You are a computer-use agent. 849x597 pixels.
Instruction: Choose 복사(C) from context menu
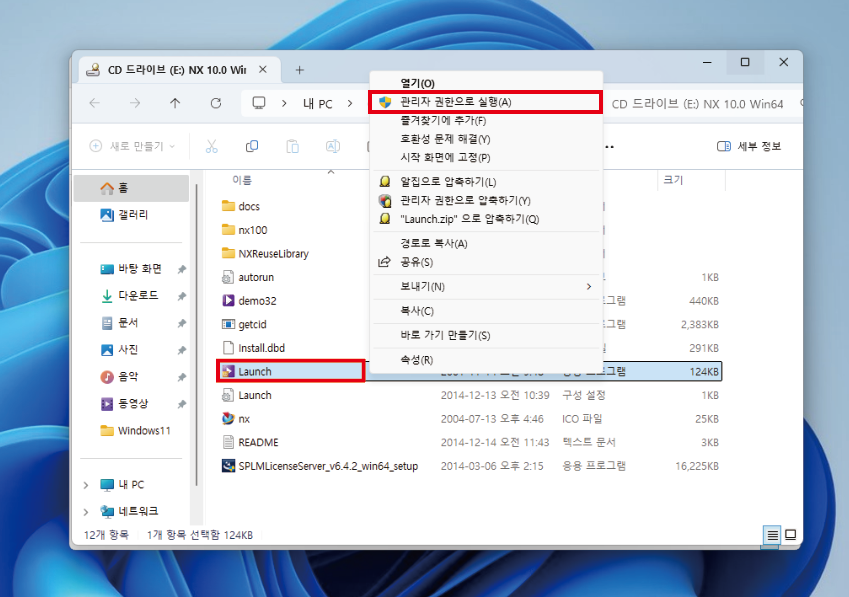pos(486,311)
